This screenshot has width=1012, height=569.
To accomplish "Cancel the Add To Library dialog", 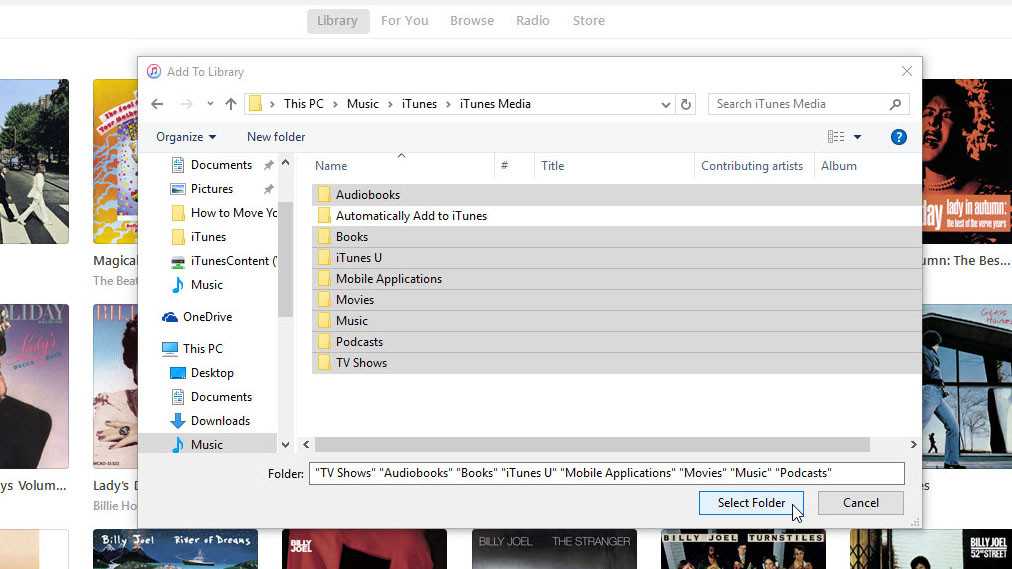I will coord(860,503).
